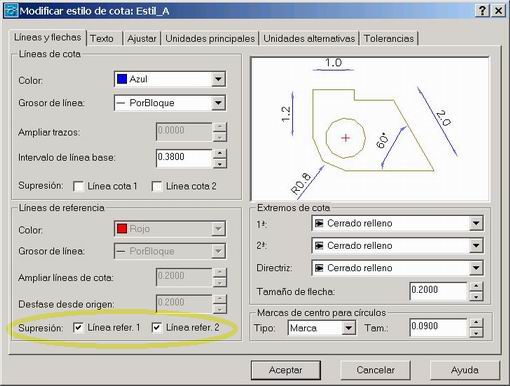Decrease Tamaño de flecha spinner down arrow
This screenshot has width=510, height=386.
[x=476, y=296]
